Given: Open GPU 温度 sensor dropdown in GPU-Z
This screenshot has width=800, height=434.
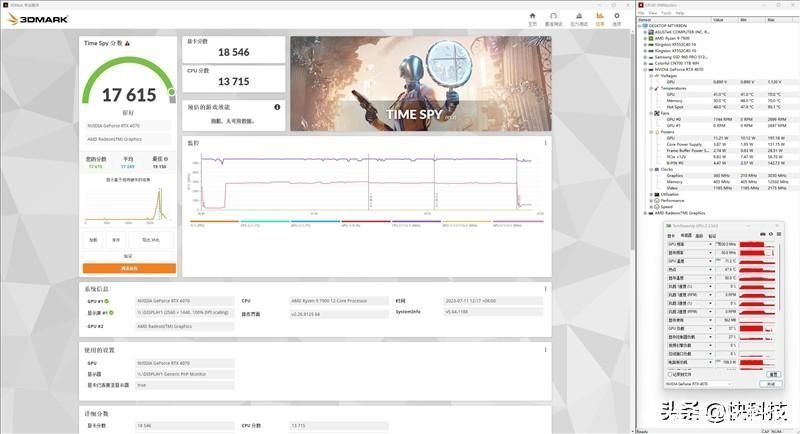Looking at the screenshot, I should click(710, 261).
